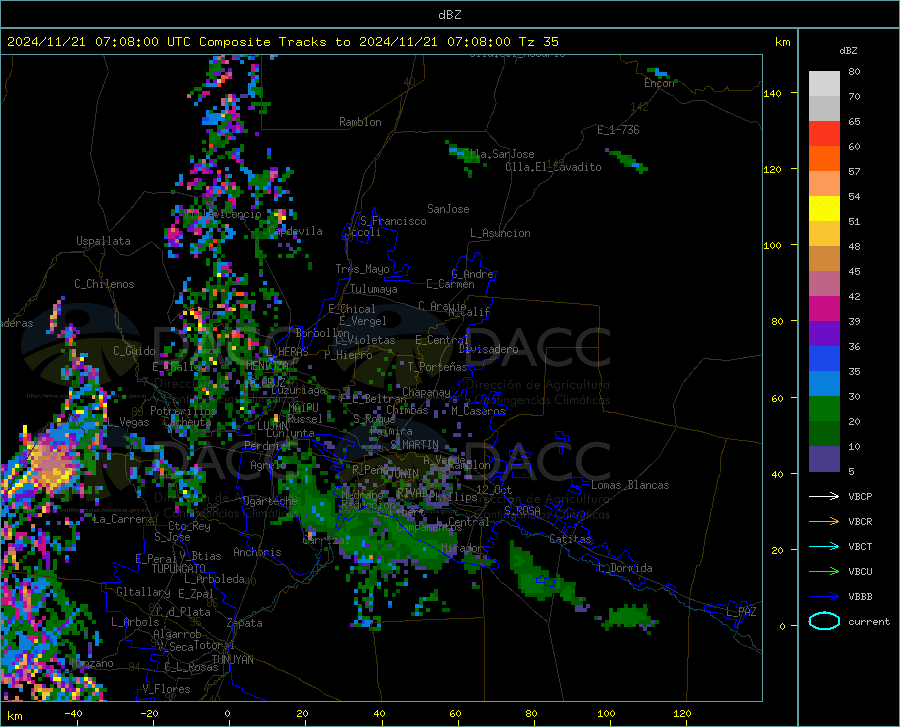Select the bright green 20 dBZ swatch

[x=824, y=409]
